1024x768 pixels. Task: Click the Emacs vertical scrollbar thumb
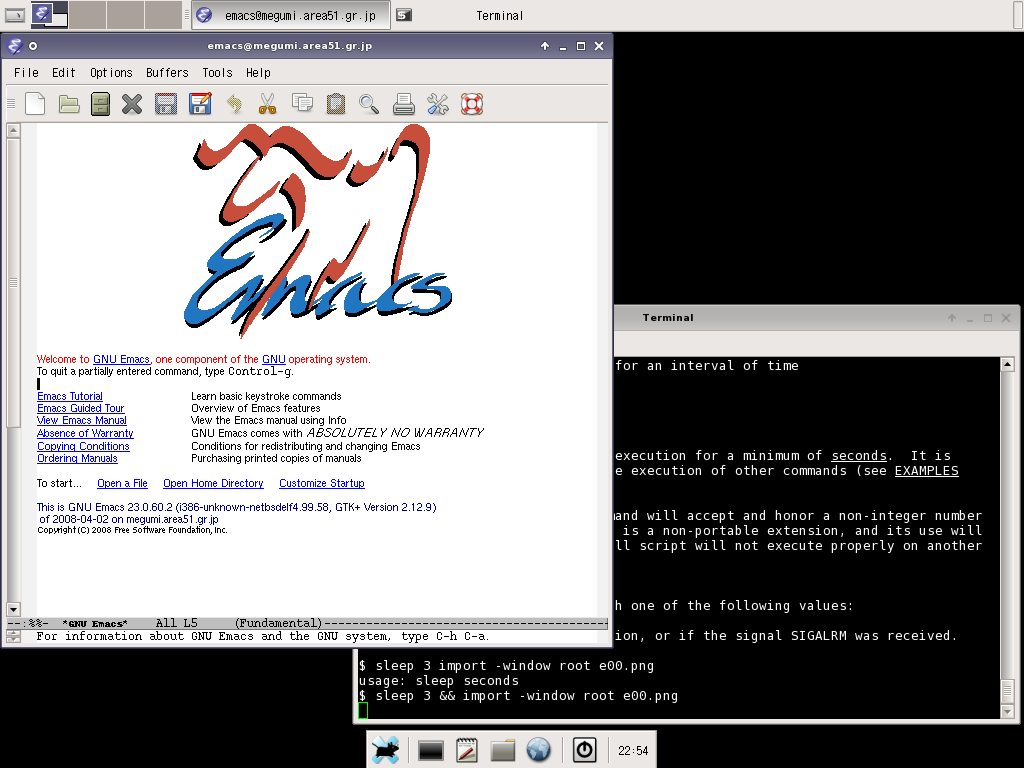[13, 282]
